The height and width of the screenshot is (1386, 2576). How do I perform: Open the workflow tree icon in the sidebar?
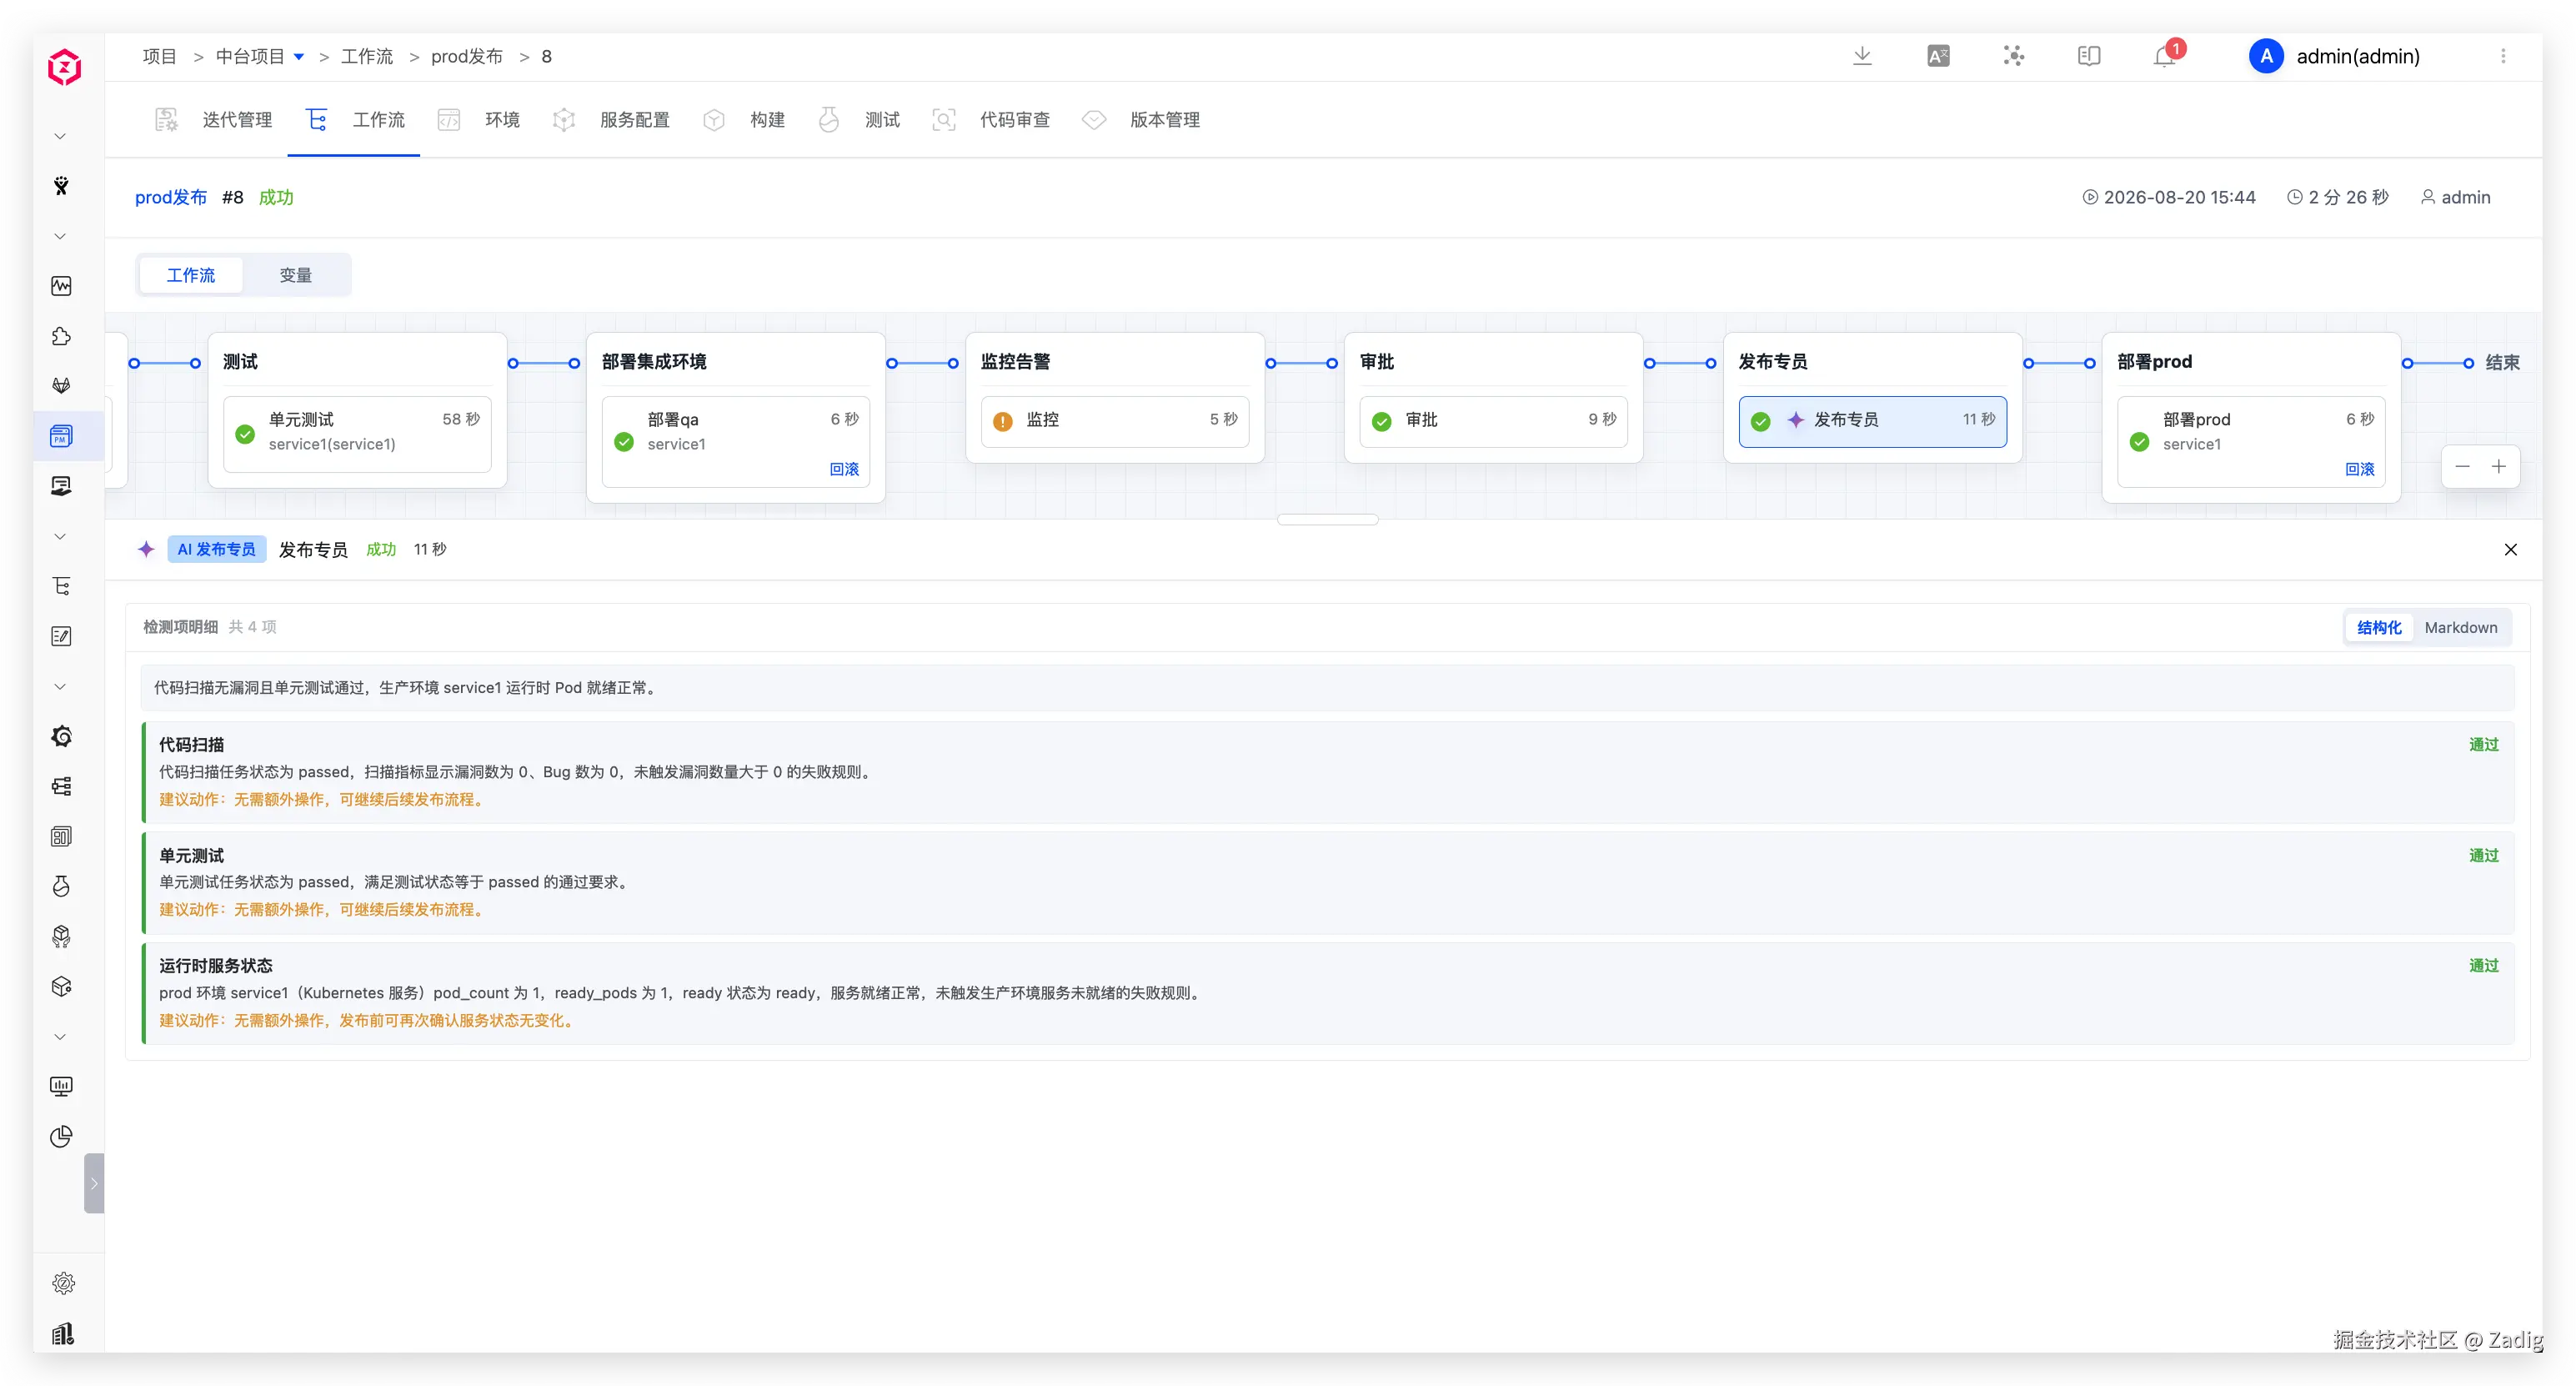tap(61, 586)
